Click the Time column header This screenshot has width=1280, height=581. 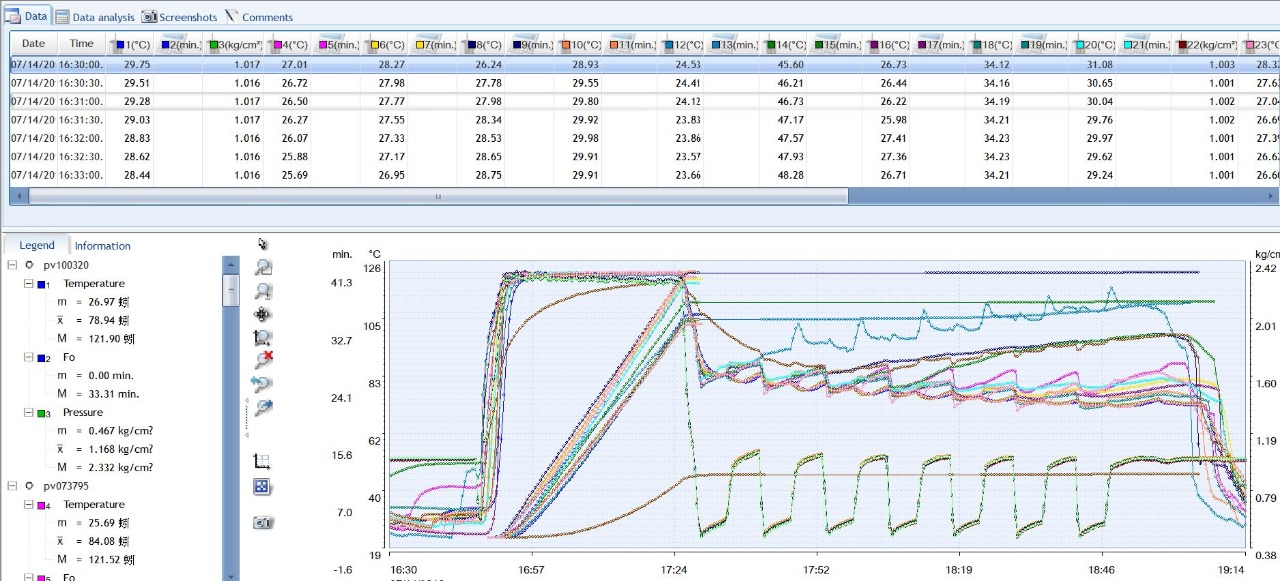(x=81, y=44)
